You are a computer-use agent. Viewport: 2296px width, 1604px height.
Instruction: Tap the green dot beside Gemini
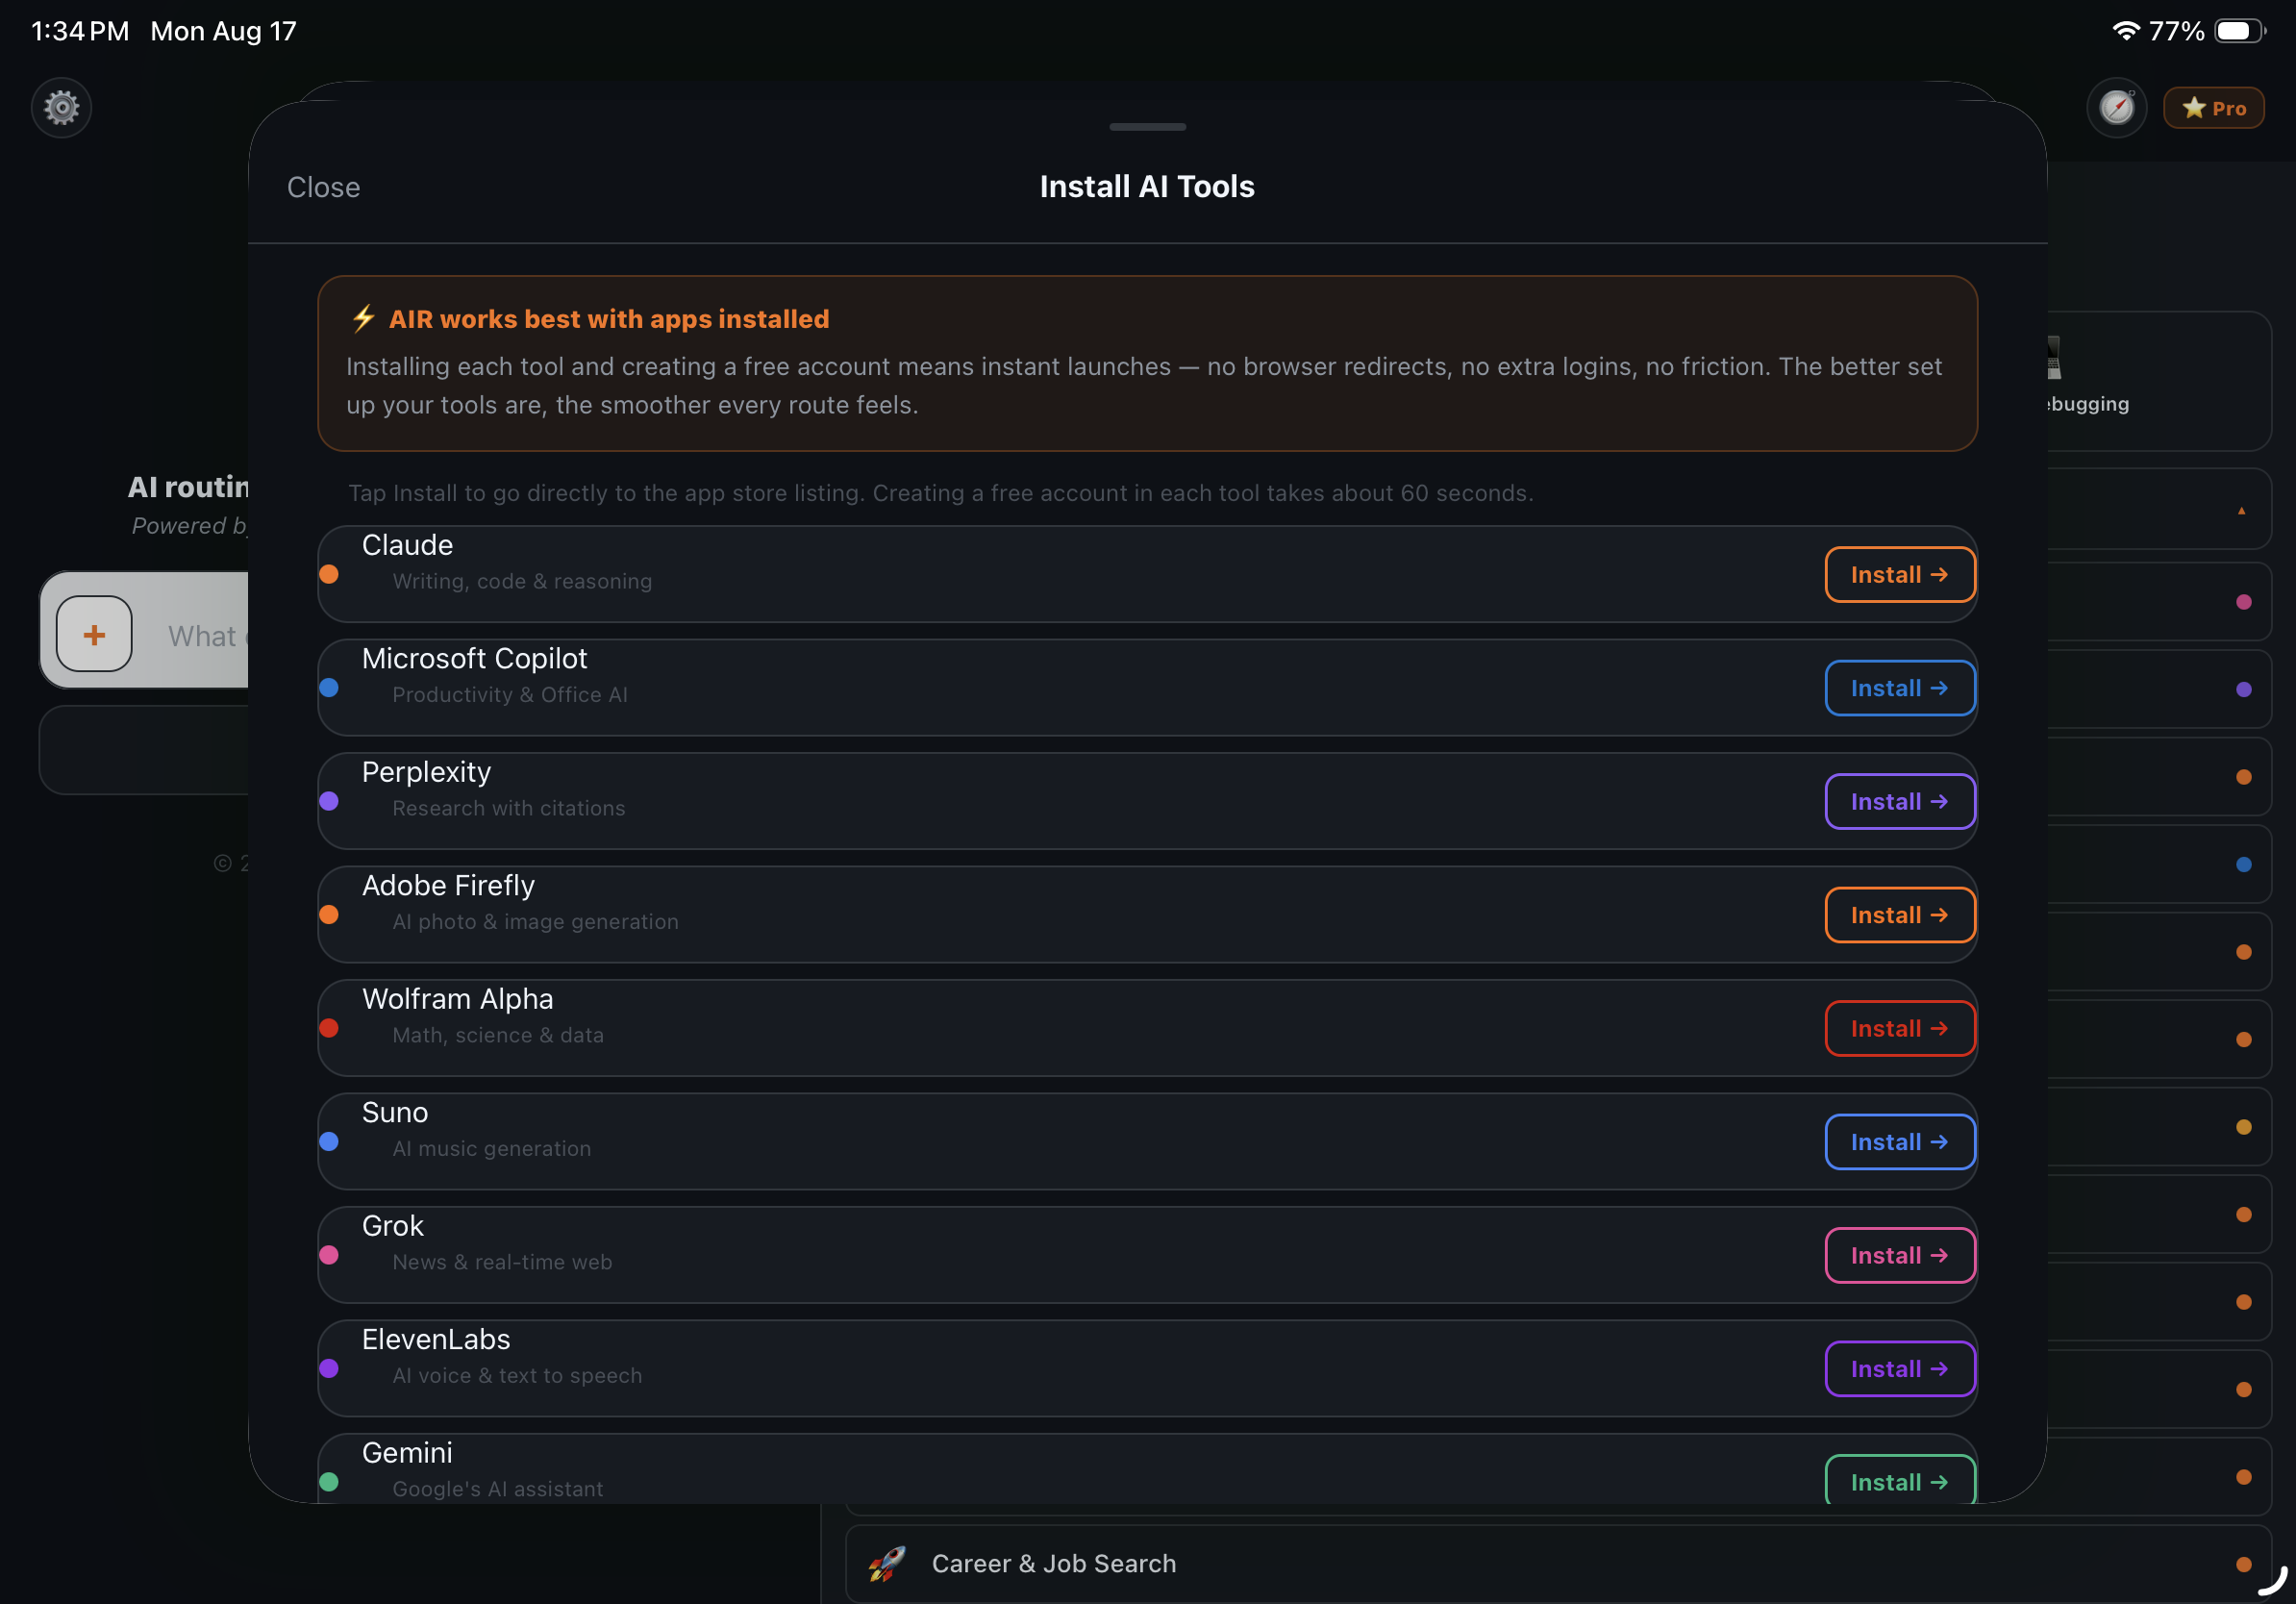pyautogui.click(x=328, y=1482)
